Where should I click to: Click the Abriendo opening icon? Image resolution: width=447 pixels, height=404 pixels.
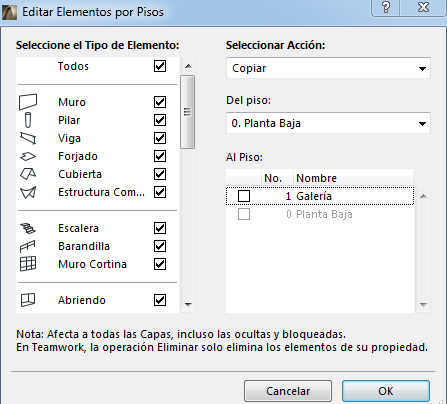(x=28, y=300)
